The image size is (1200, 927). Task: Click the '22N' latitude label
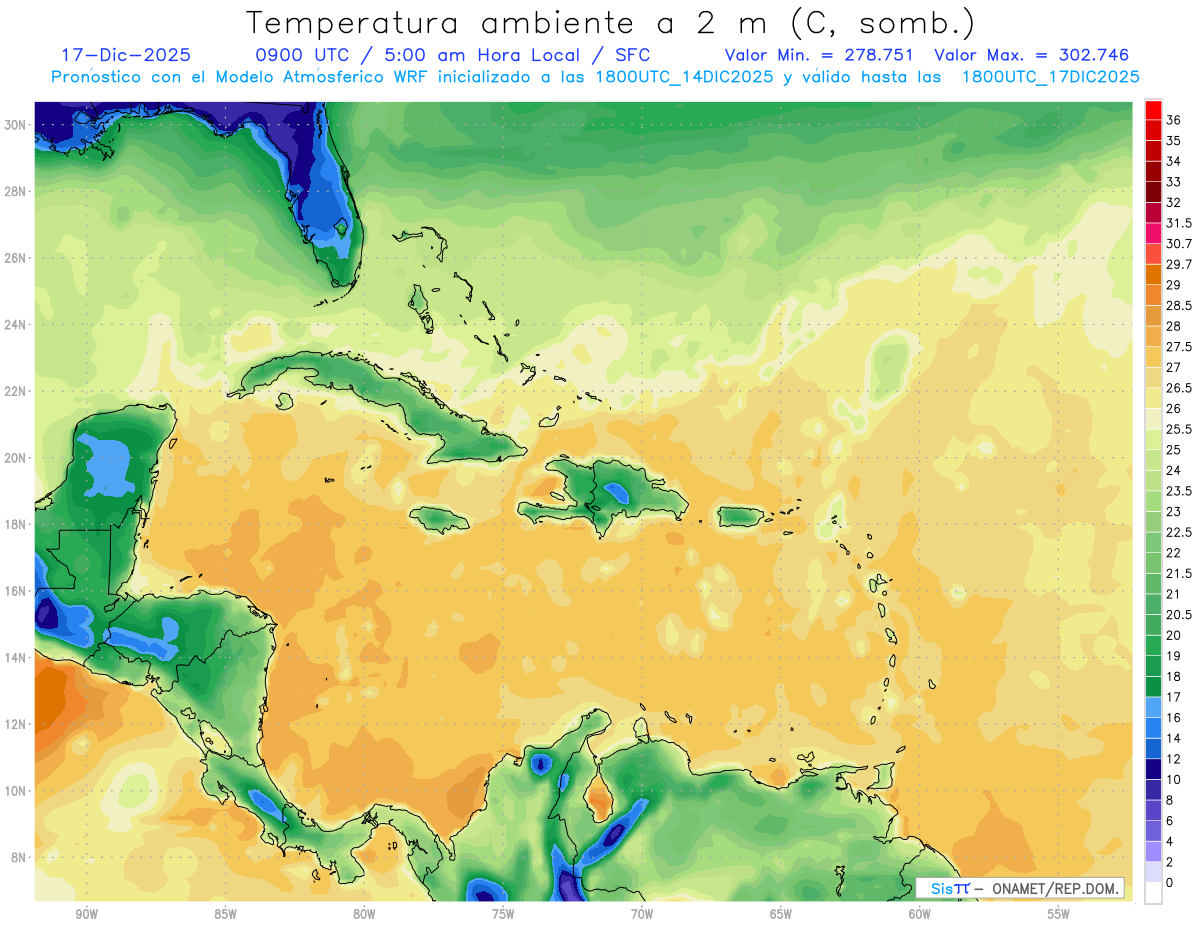(15, 391)
